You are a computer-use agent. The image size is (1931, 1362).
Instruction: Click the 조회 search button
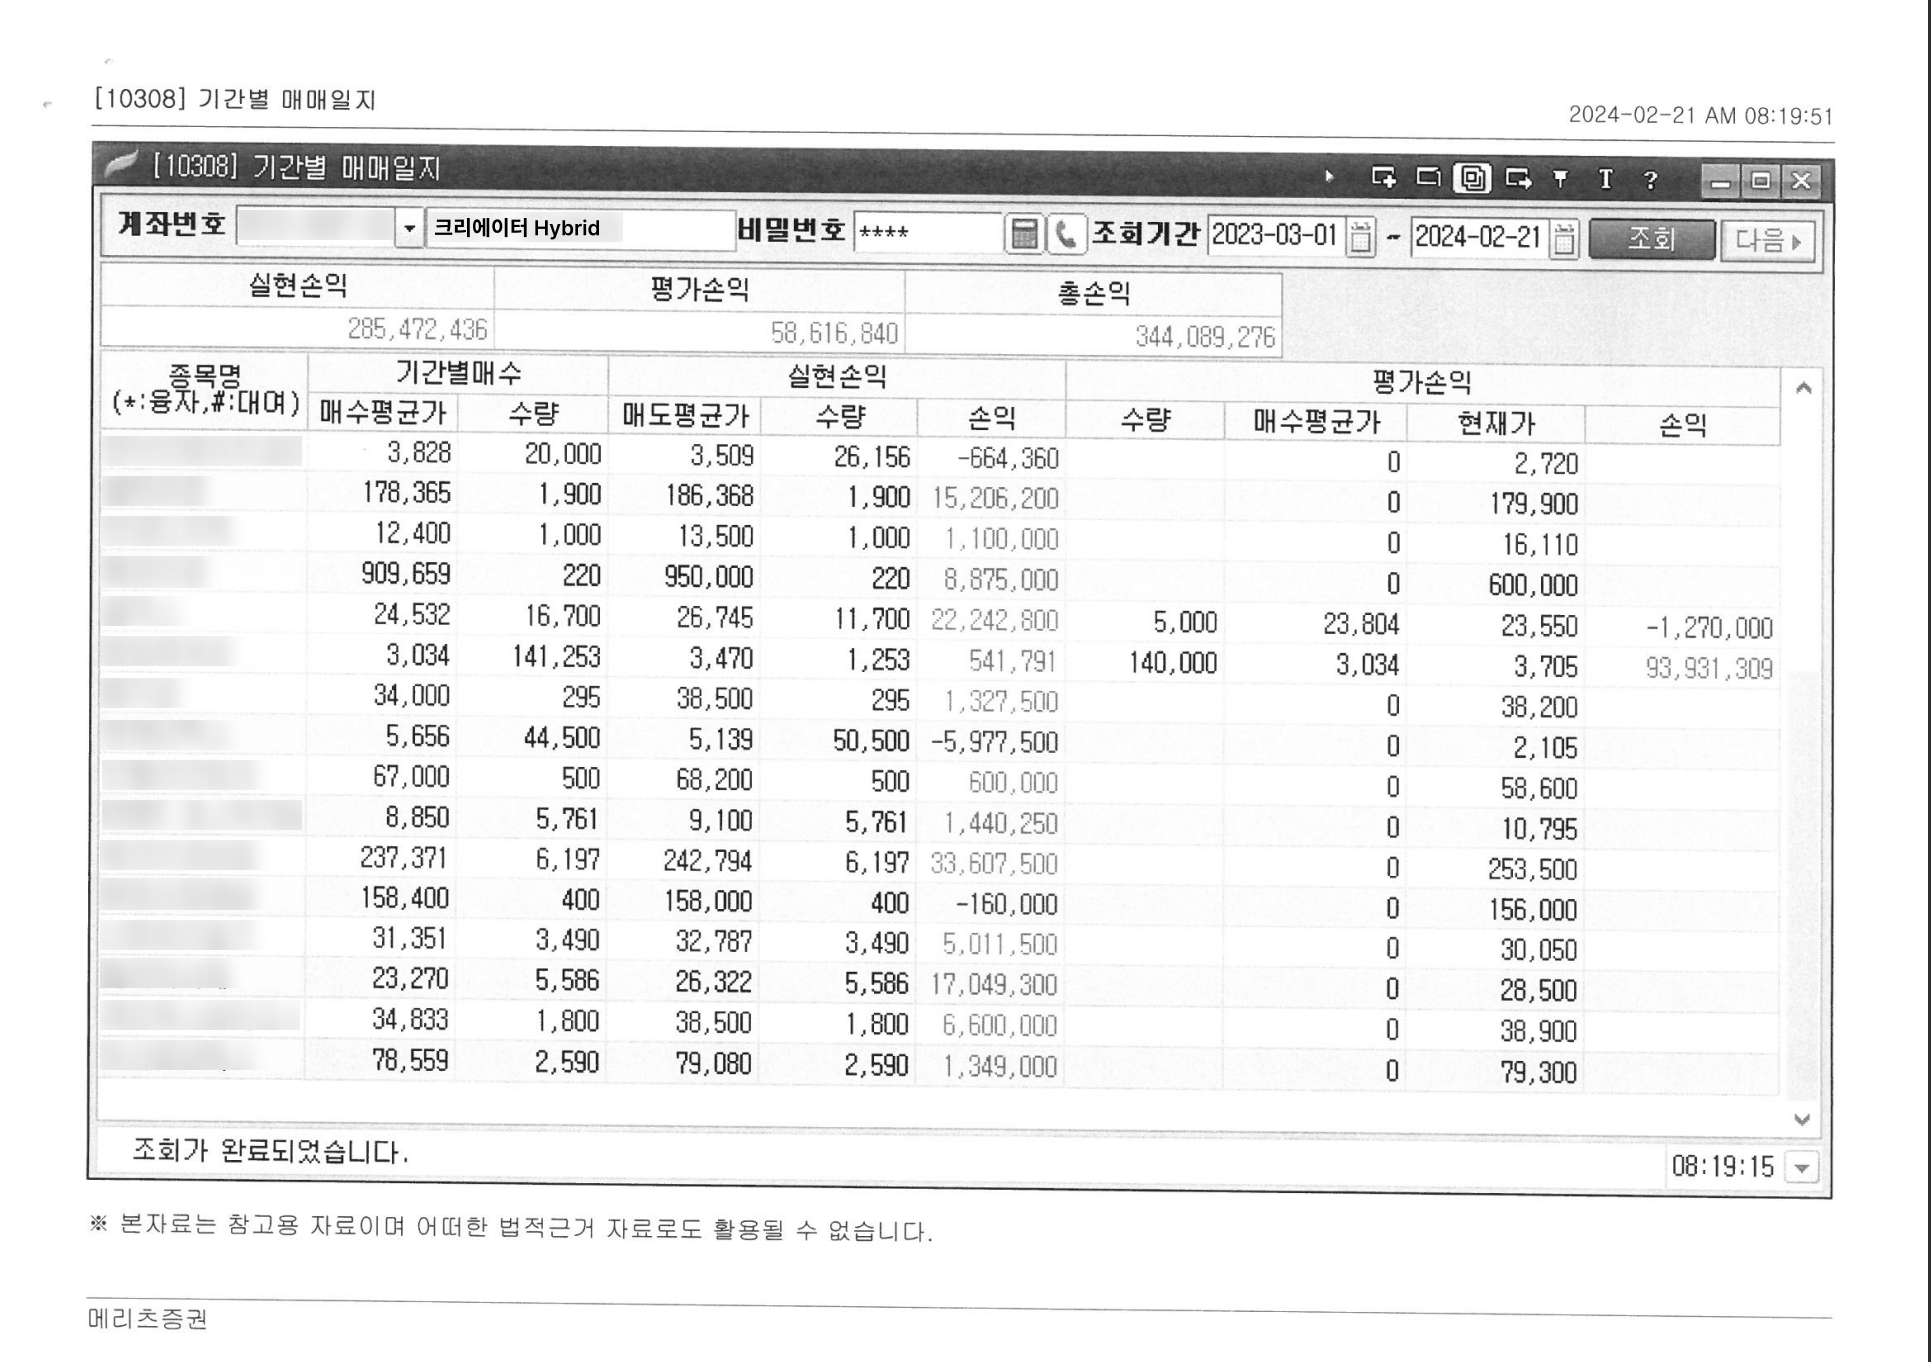point(1651,239)
